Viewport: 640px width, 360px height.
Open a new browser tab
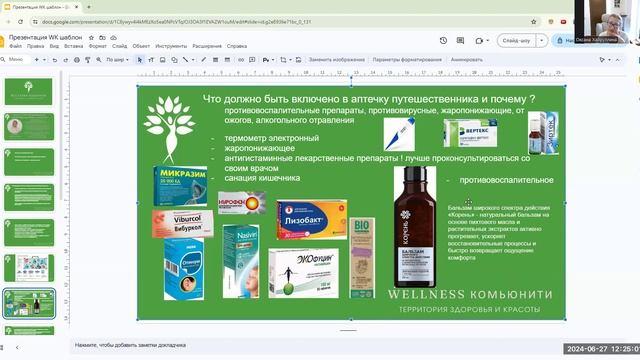(x=89, y=7)
